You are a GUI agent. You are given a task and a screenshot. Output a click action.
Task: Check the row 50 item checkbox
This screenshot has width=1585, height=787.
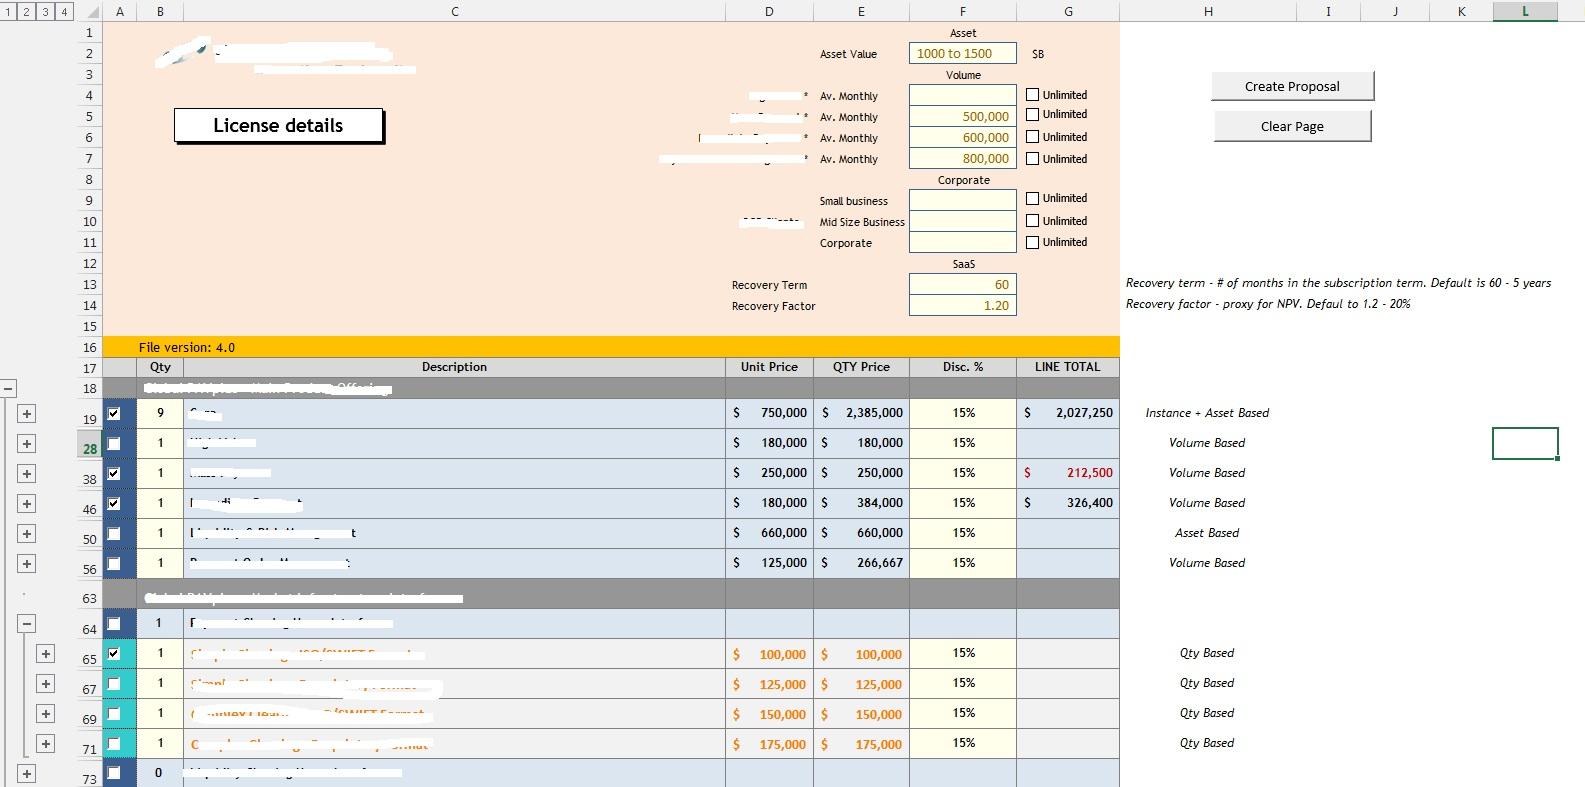[x=114, y=533]
